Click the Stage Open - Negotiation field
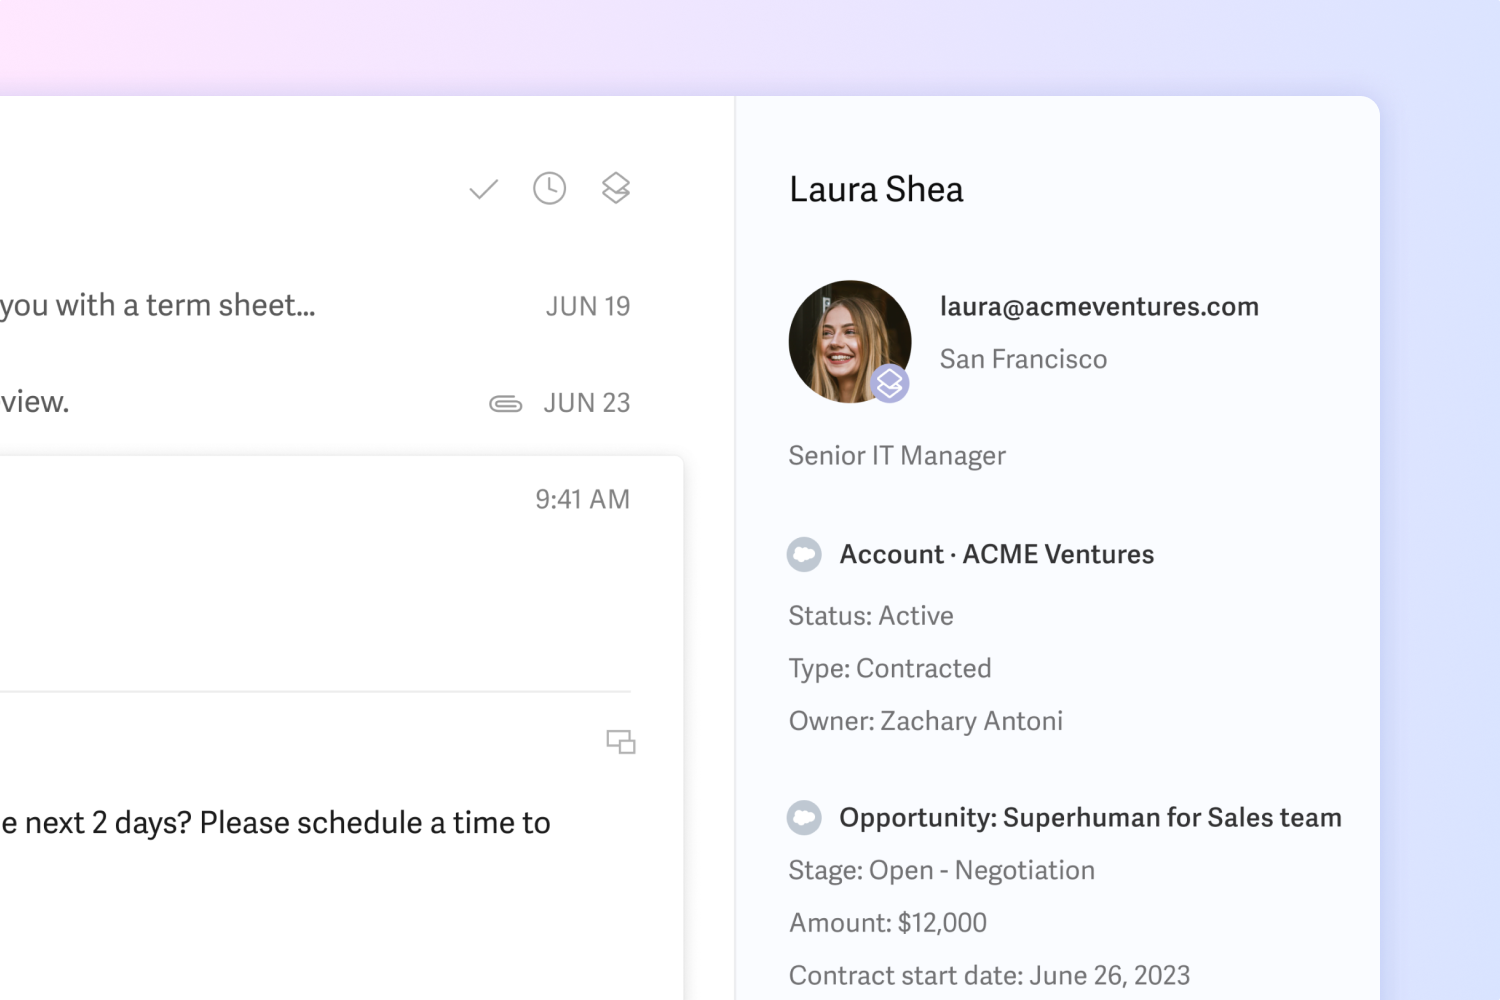Viewport: 1500px width, 1000px height. click(x=941, y=870)
